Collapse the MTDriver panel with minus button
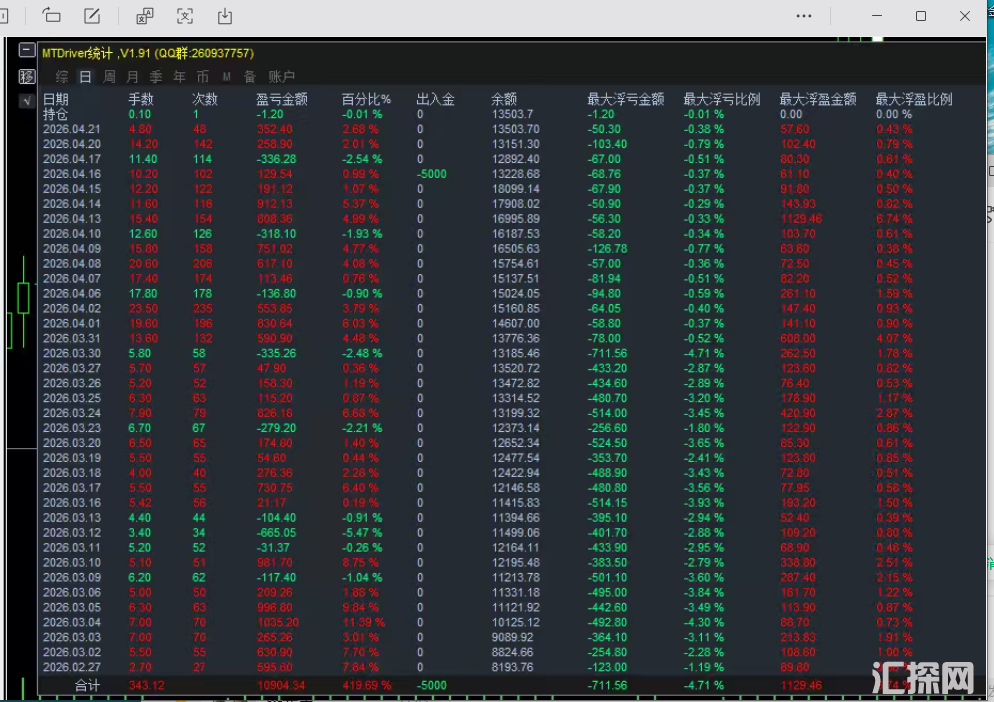The image size is (994, 702). point(27,50)
